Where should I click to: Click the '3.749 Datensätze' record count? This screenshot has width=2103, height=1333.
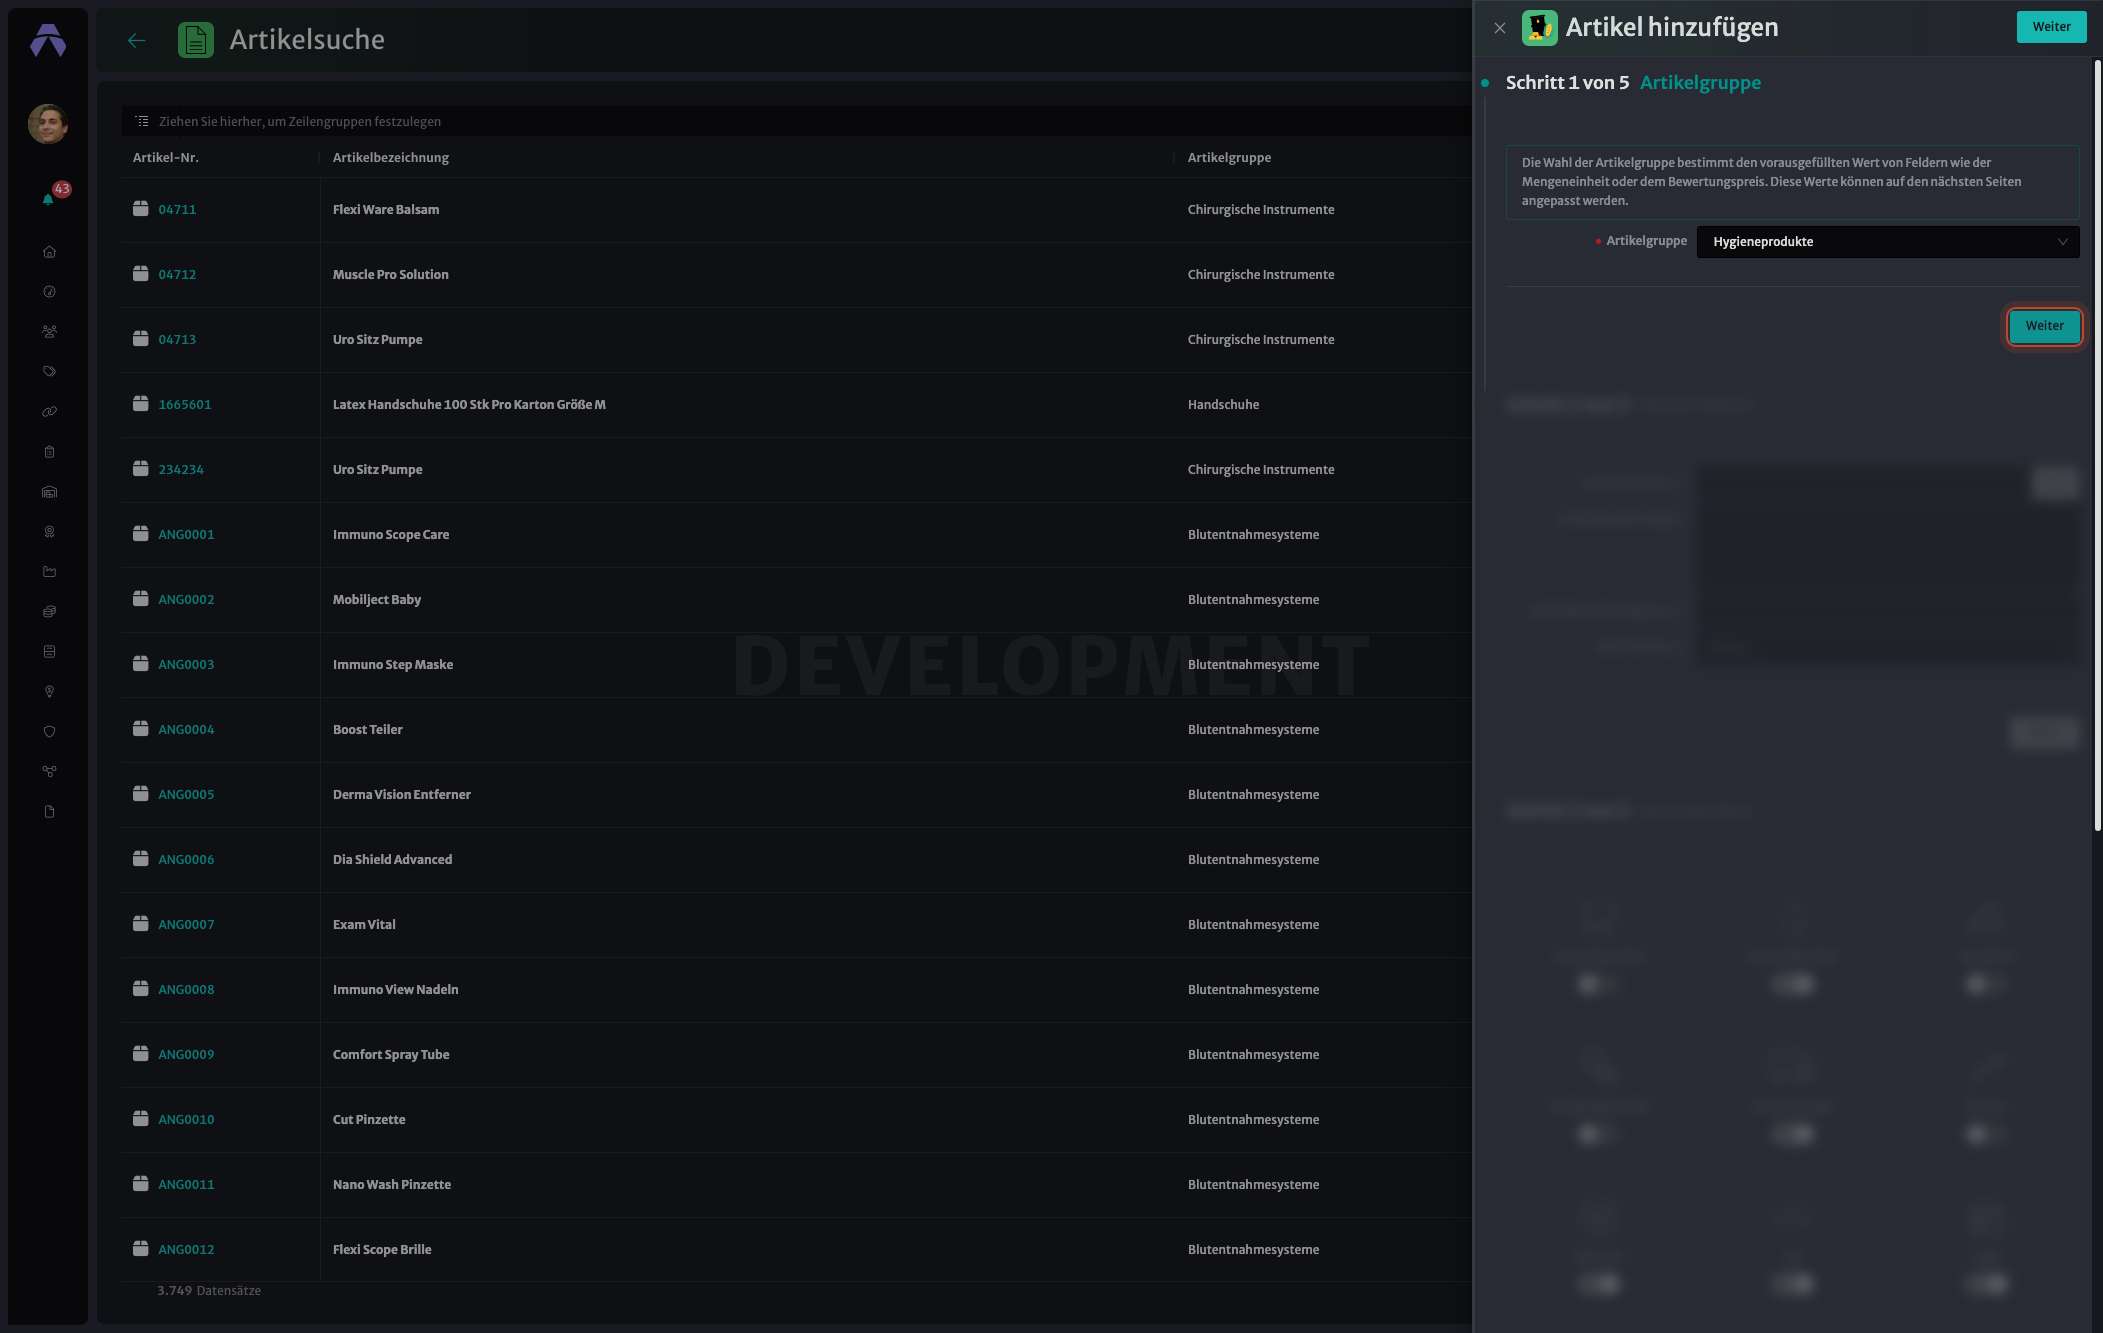click(209, 1290)
